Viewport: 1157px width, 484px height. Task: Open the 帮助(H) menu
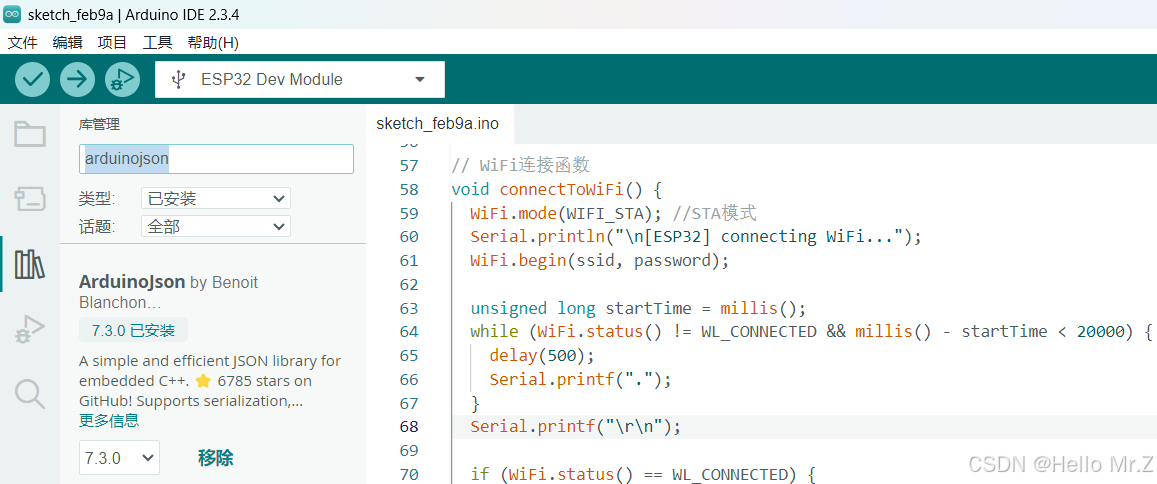[x=213, y=43]
